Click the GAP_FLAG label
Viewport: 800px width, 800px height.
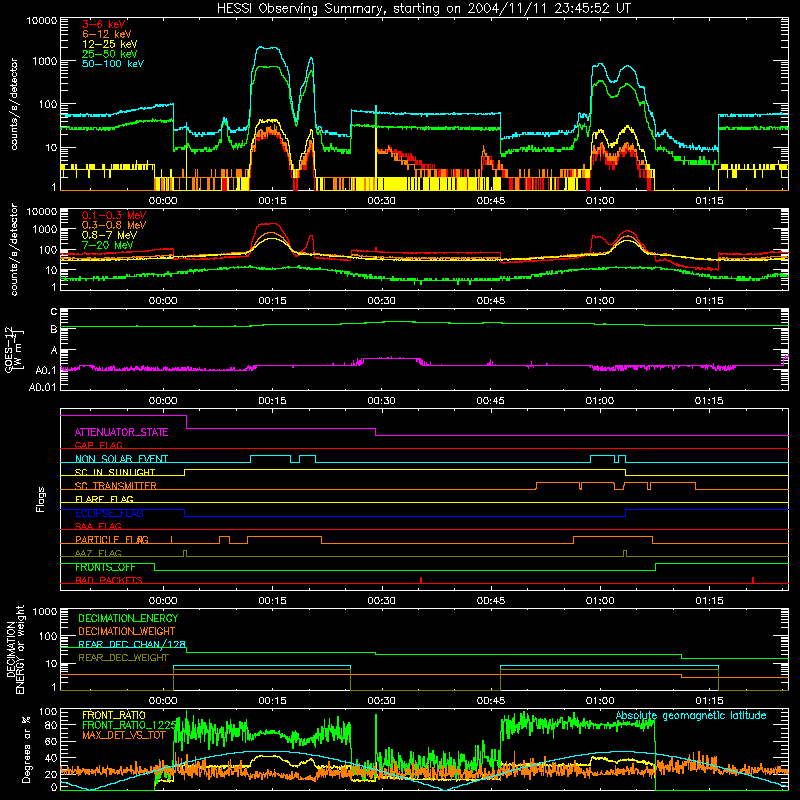tap(98, 445)
